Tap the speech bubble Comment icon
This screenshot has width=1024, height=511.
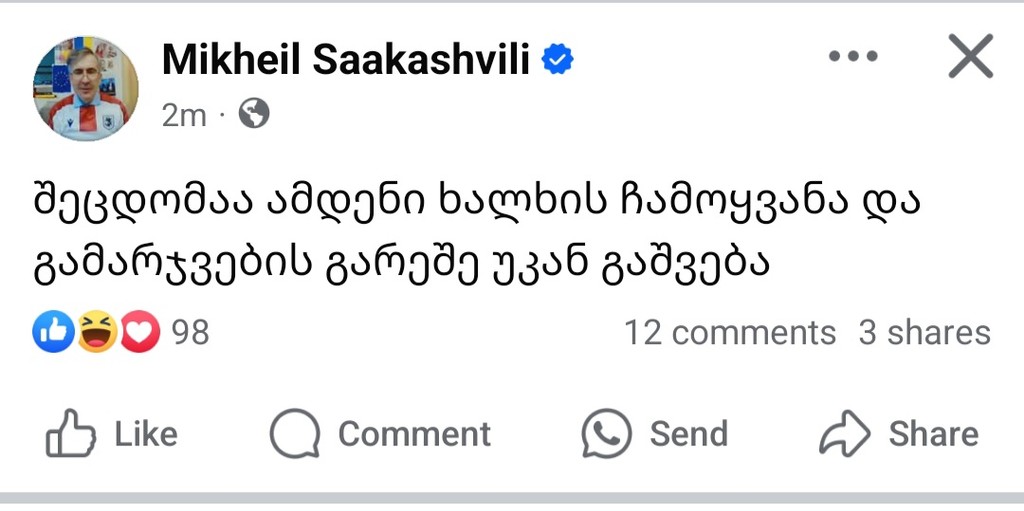click(x=295, y=434)
